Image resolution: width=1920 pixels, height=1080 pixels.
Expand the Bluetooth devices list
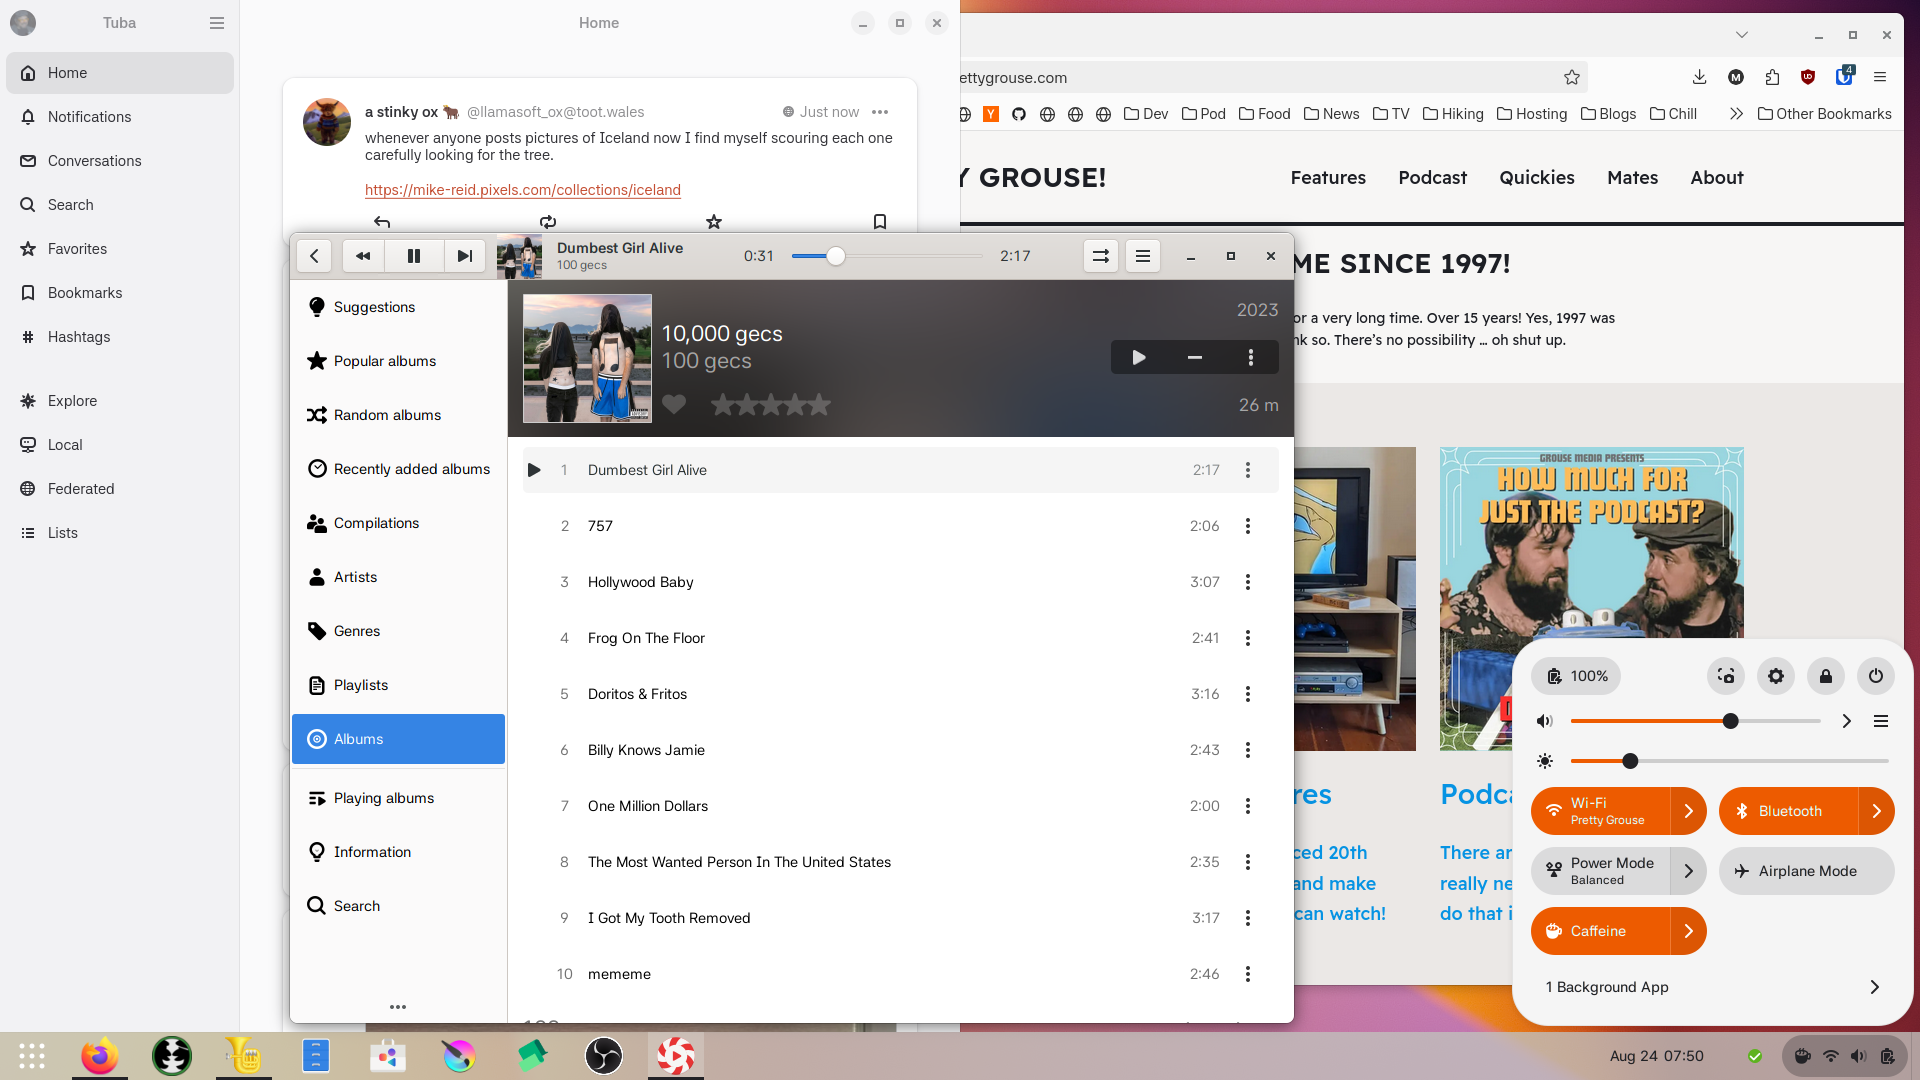[1877, 811]
